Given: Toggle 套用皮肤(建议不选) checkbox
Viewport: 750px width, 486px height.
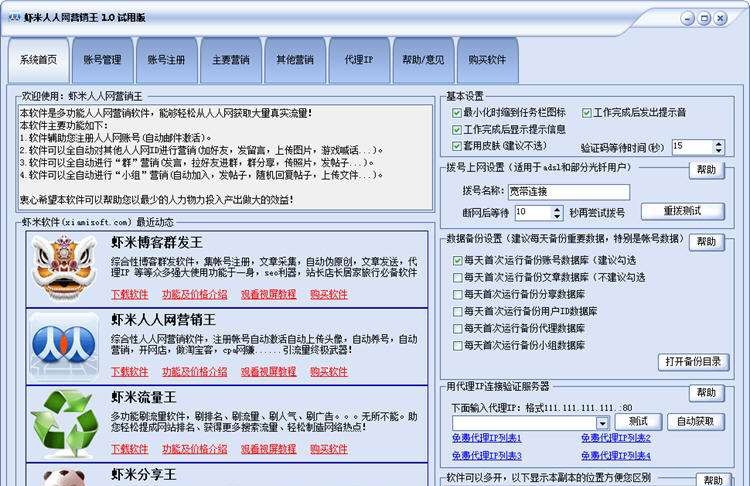Looking at the screenshot, I should 456,146.
